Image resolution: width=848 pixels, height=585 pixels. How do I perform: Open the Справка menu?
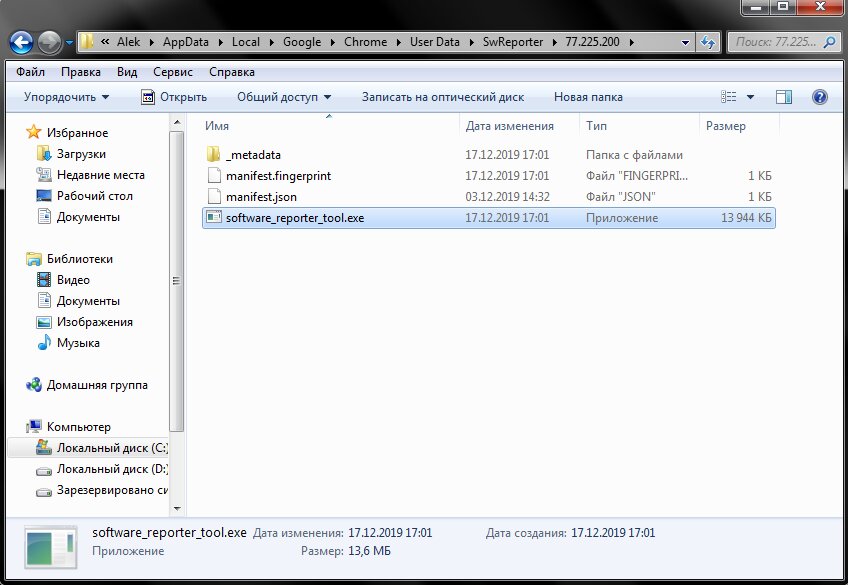[x=231, y=72]
